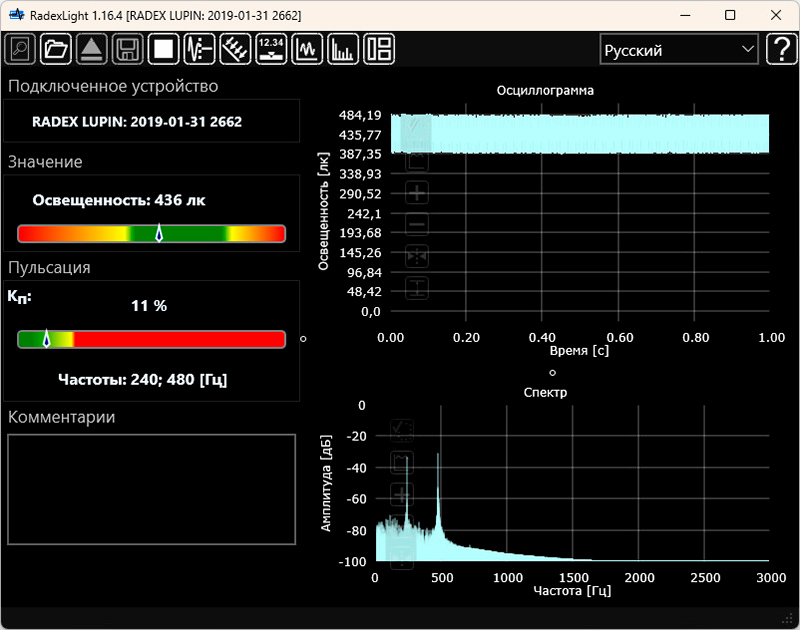Open the 12.34 numeric readout view

271,48
